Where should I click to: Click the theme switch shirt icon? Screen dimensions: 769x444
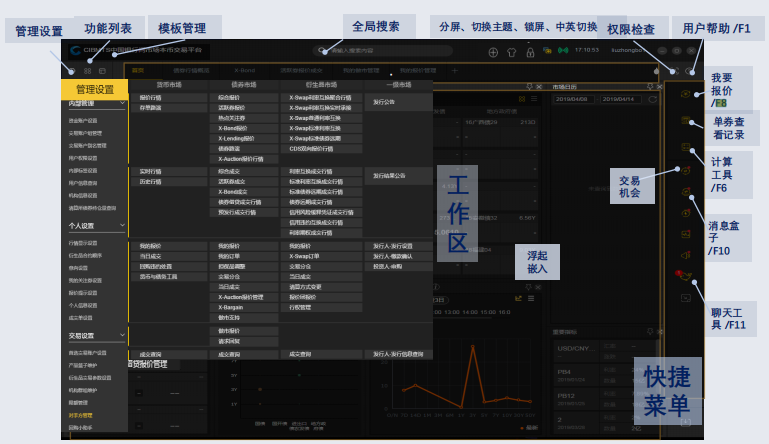[x=510, y=51]
